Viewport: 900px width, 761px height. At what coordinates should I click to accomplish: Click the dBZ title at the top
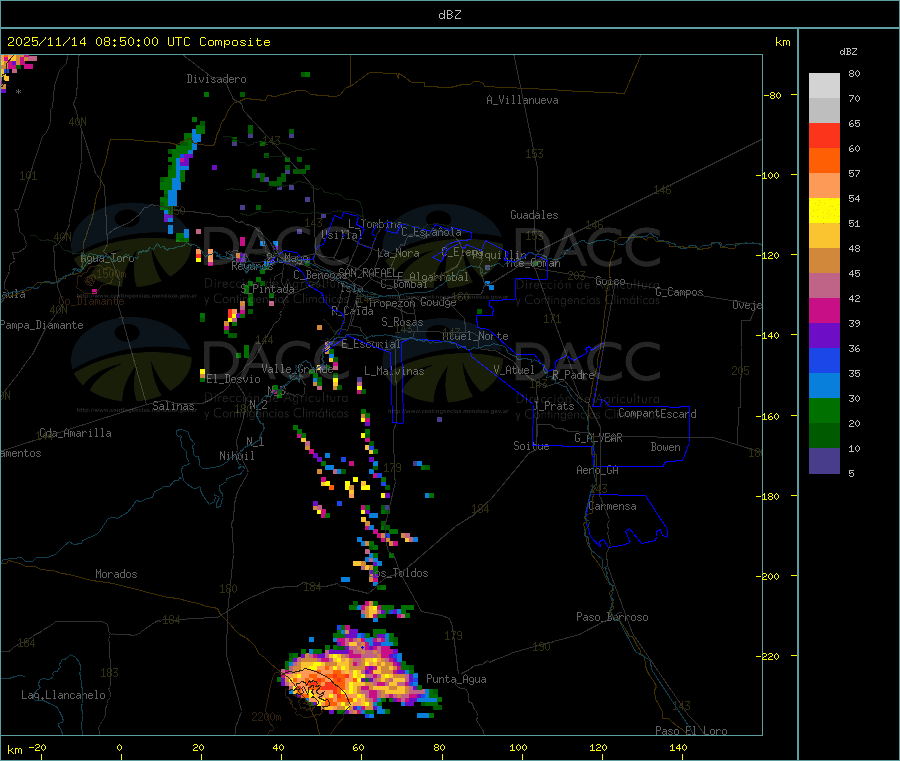click(449, 15)
